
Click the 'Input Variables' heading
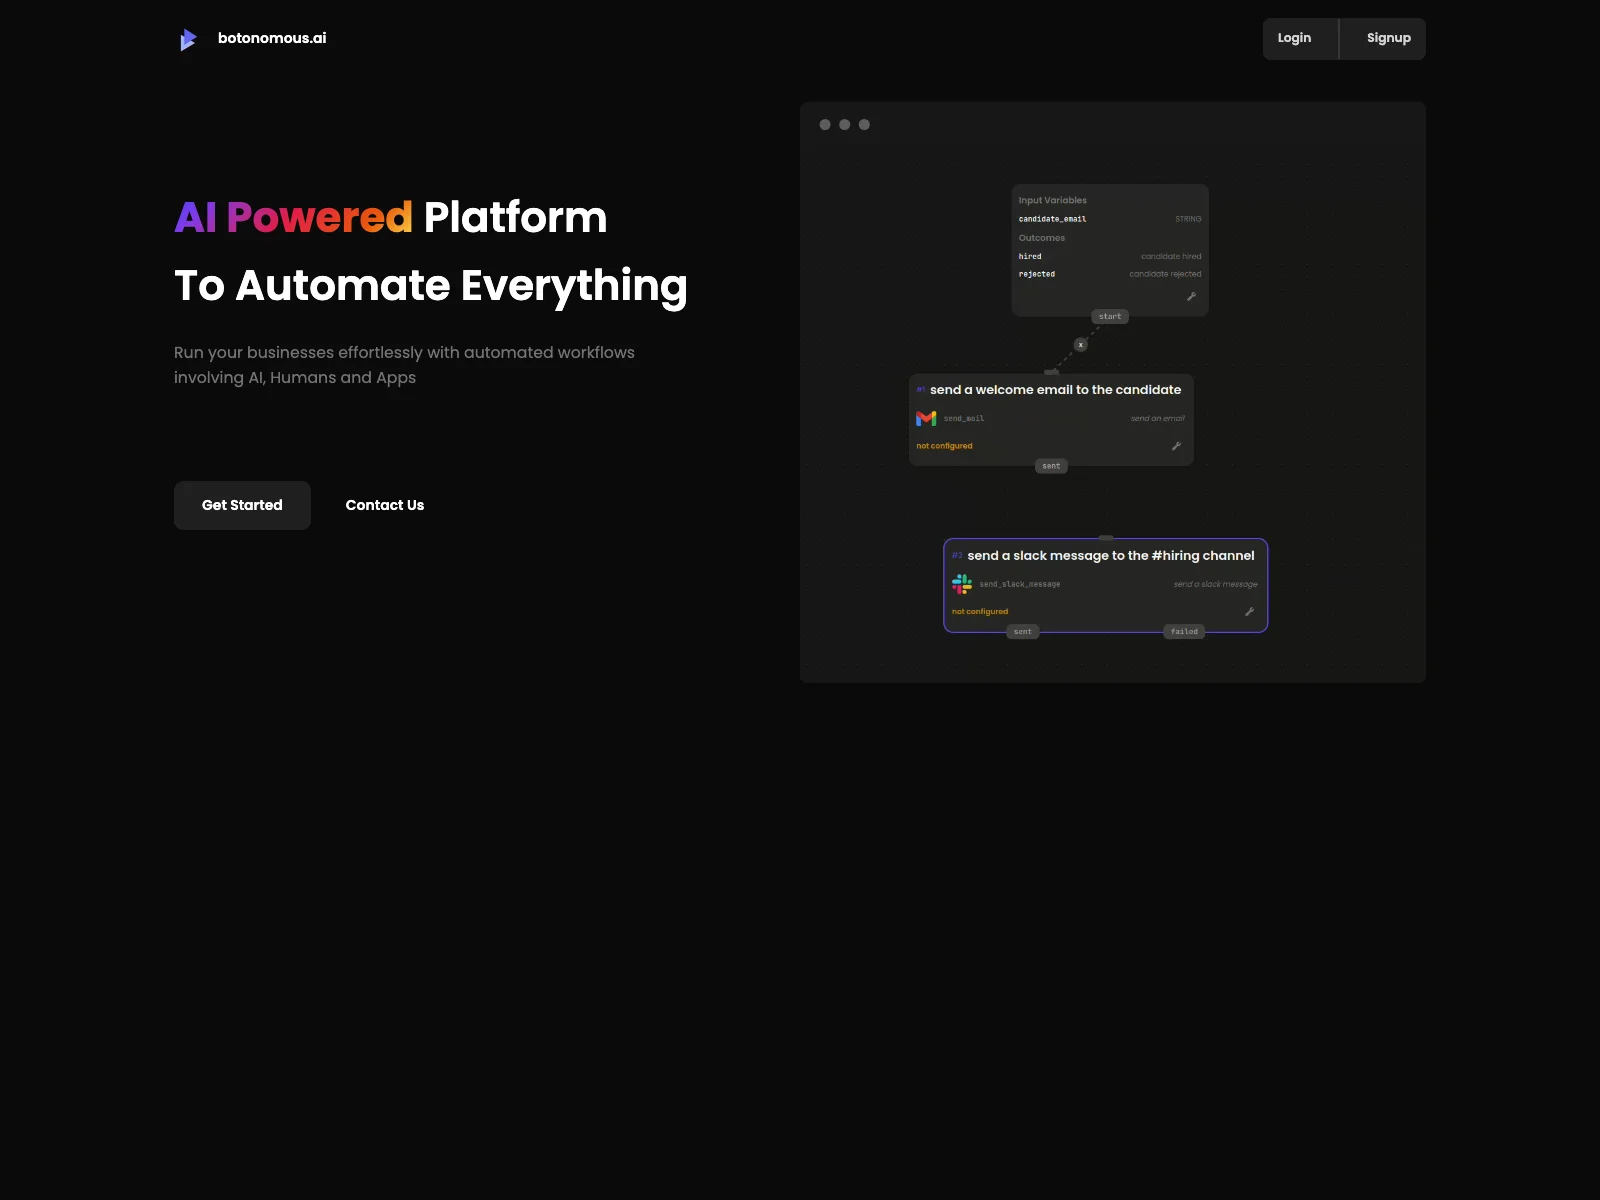[1052, 201]
